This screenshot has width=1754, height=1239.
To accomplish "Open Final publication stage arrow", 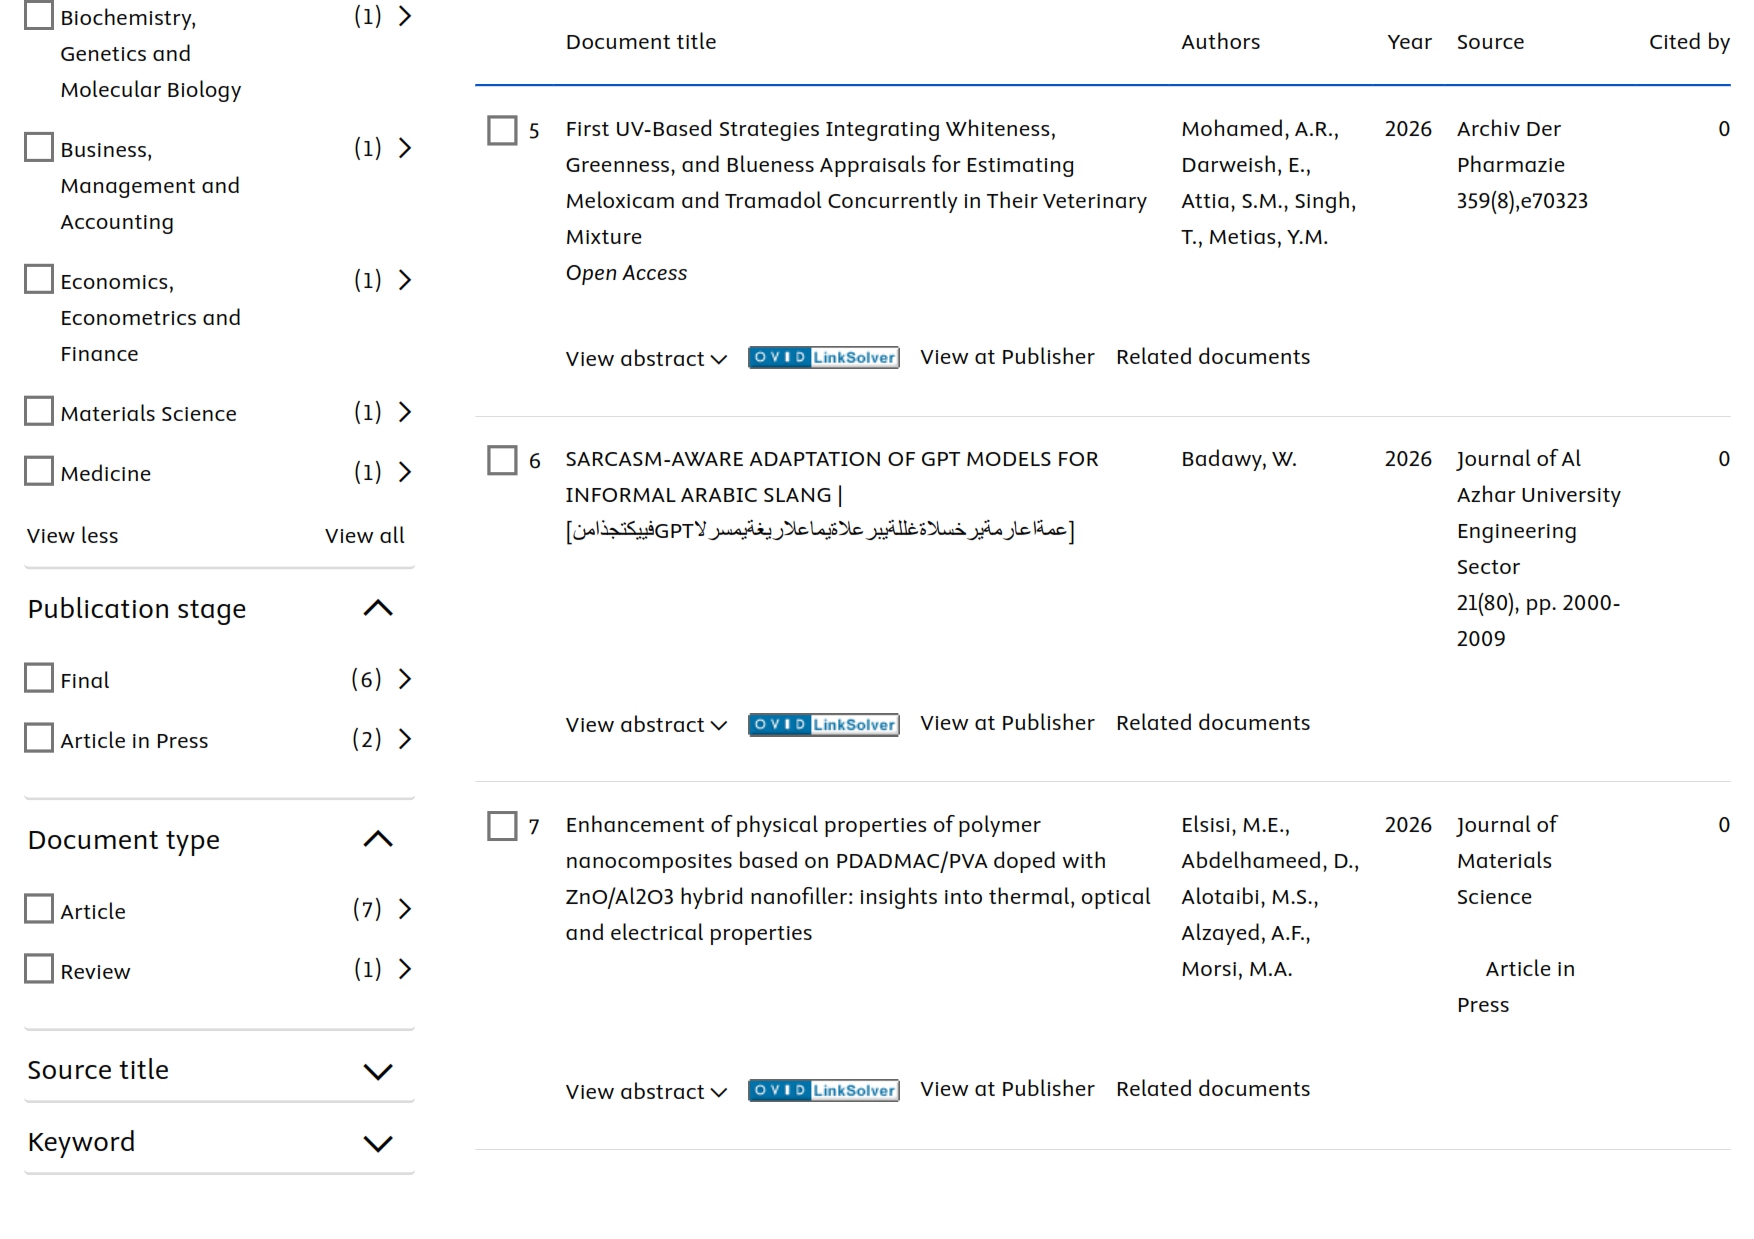I will [405, 679].
